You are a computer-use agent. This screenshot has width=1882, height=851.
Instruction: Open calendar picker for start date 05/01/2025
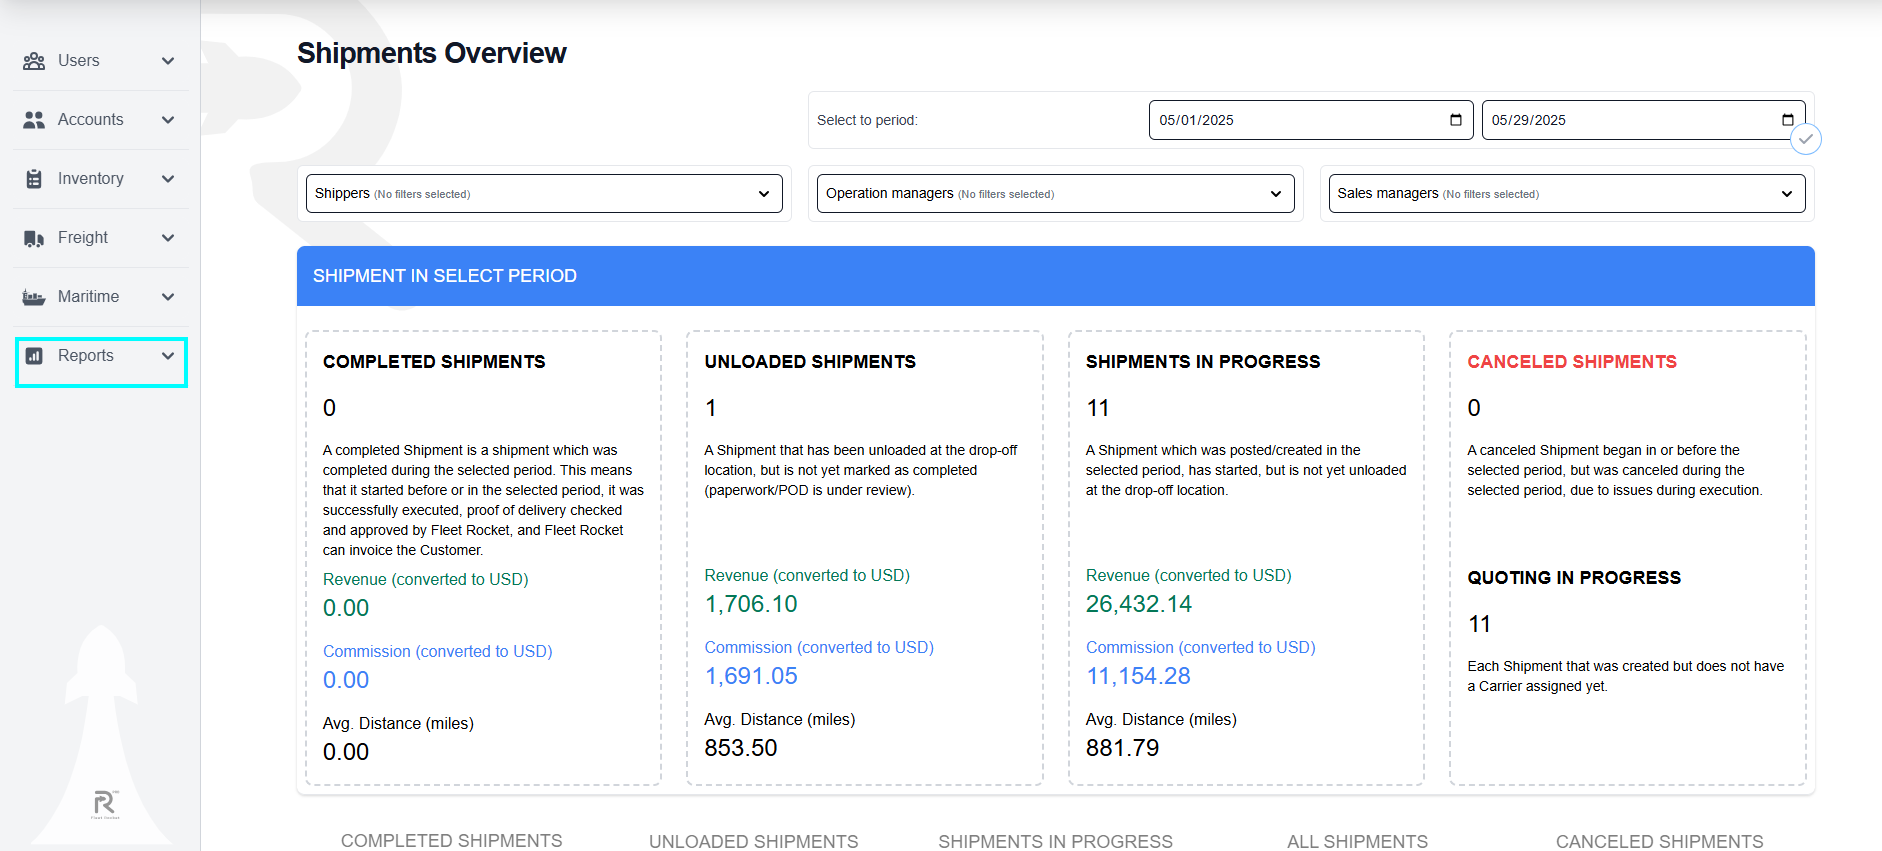(x=1456, y=120)
